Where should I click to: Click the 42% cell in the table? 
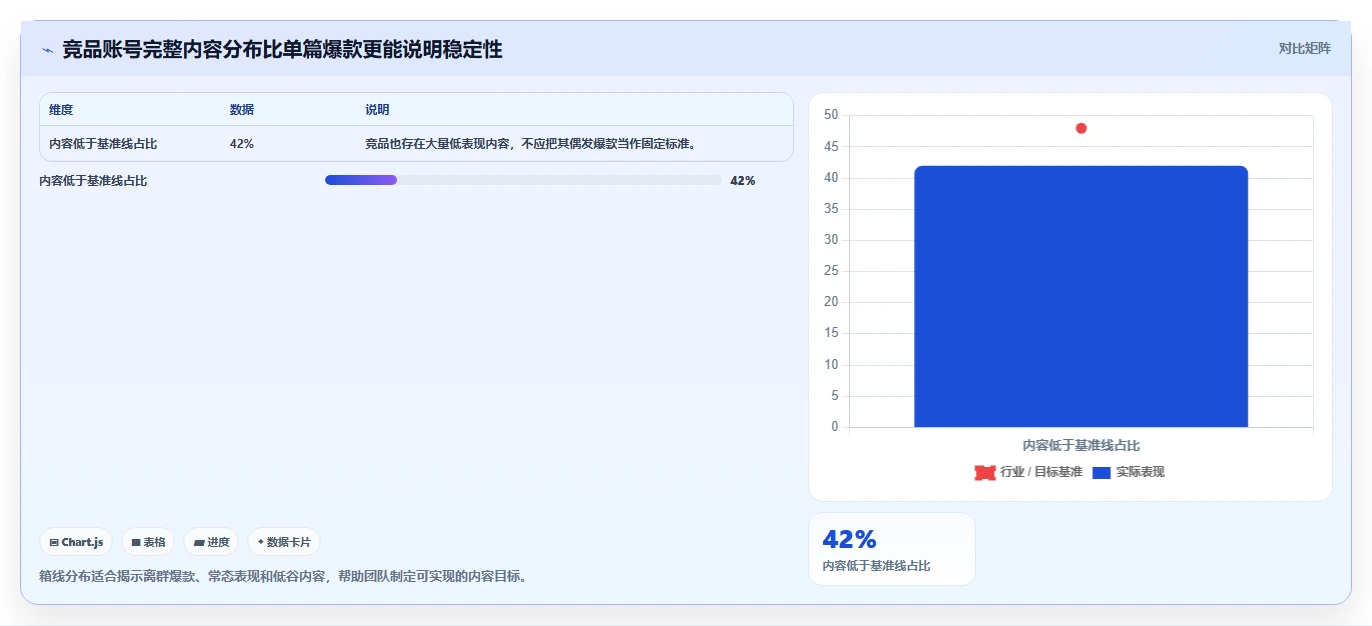tap(242, 144)
